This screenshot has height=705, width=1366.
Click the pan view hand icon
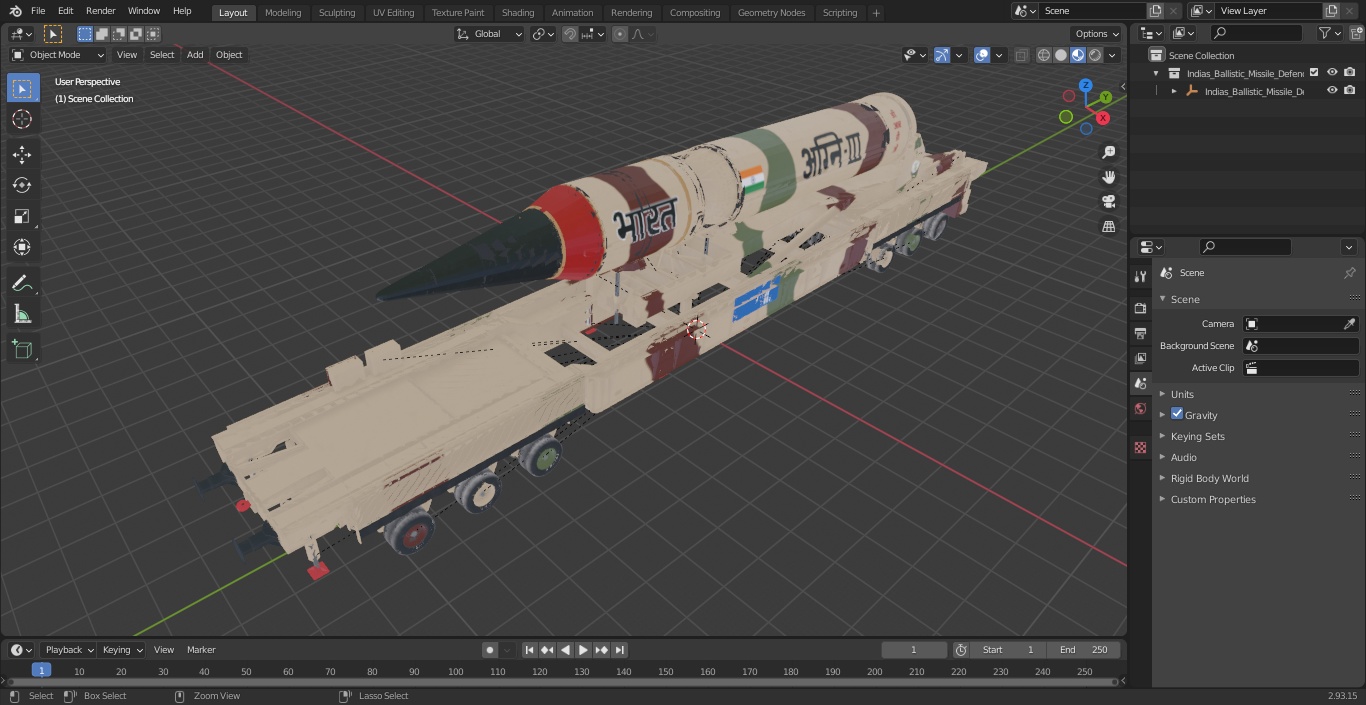[1108, 177]
